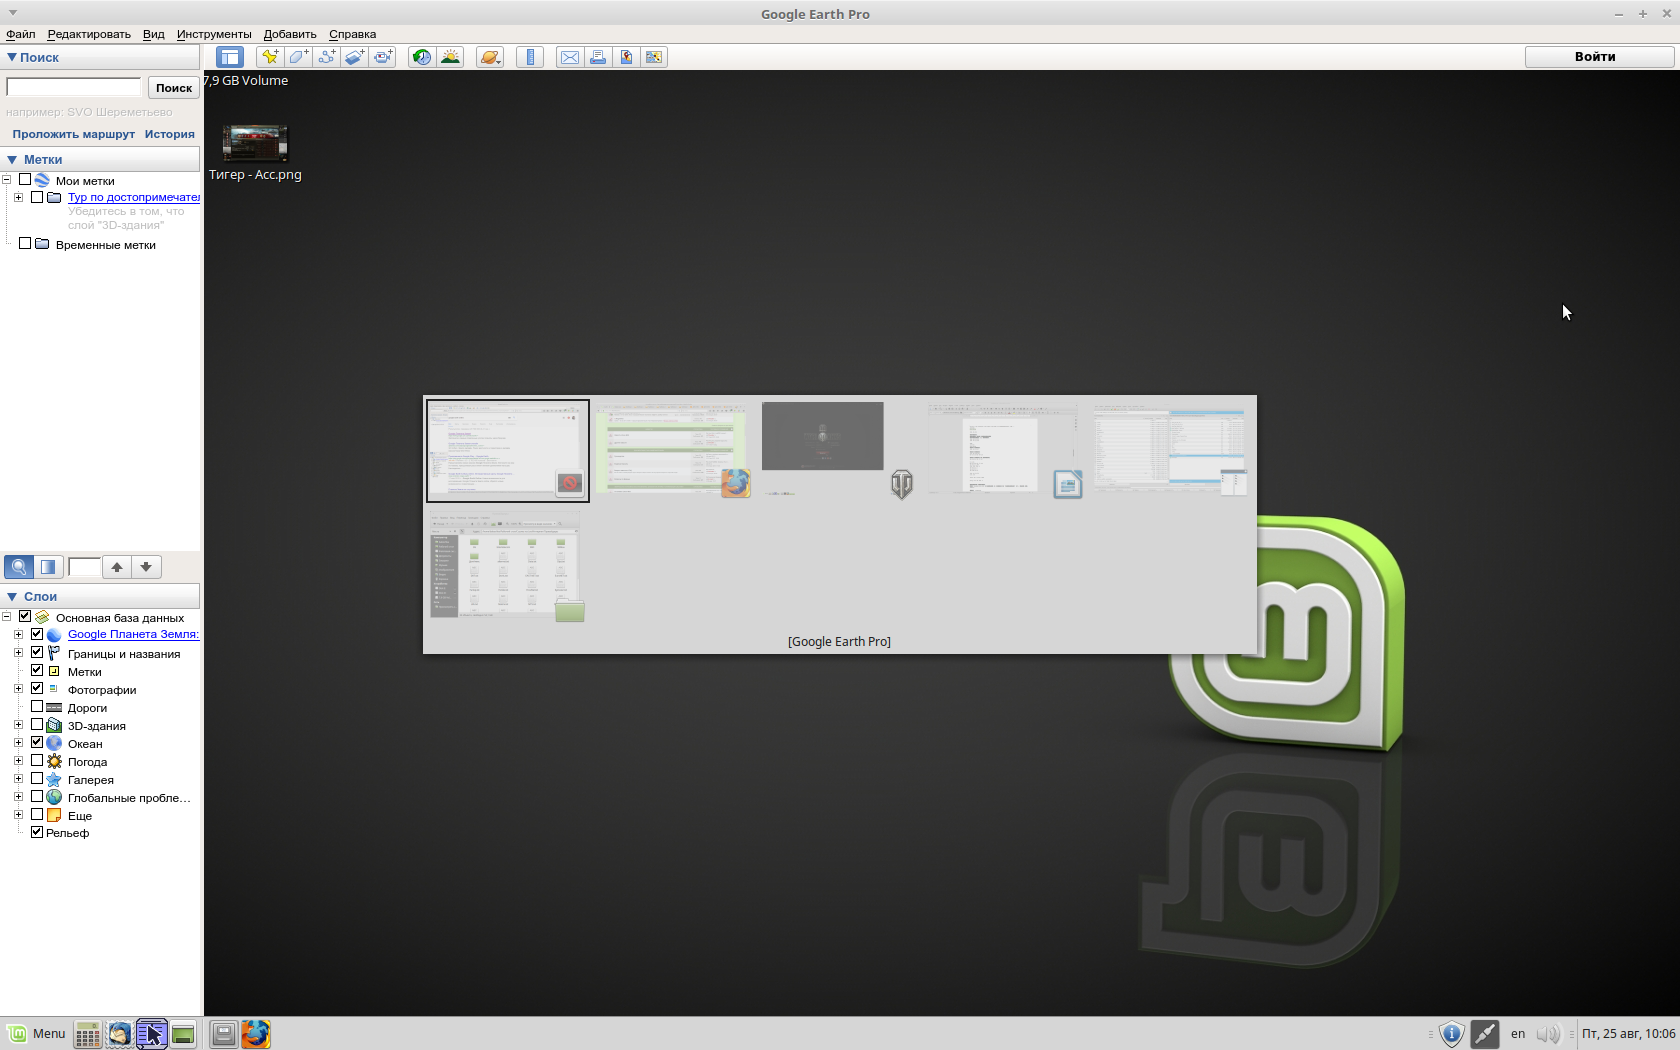The image size is (1680, 1050).
Task: Collapse the Поиск panel triangle
Action: 12,57
